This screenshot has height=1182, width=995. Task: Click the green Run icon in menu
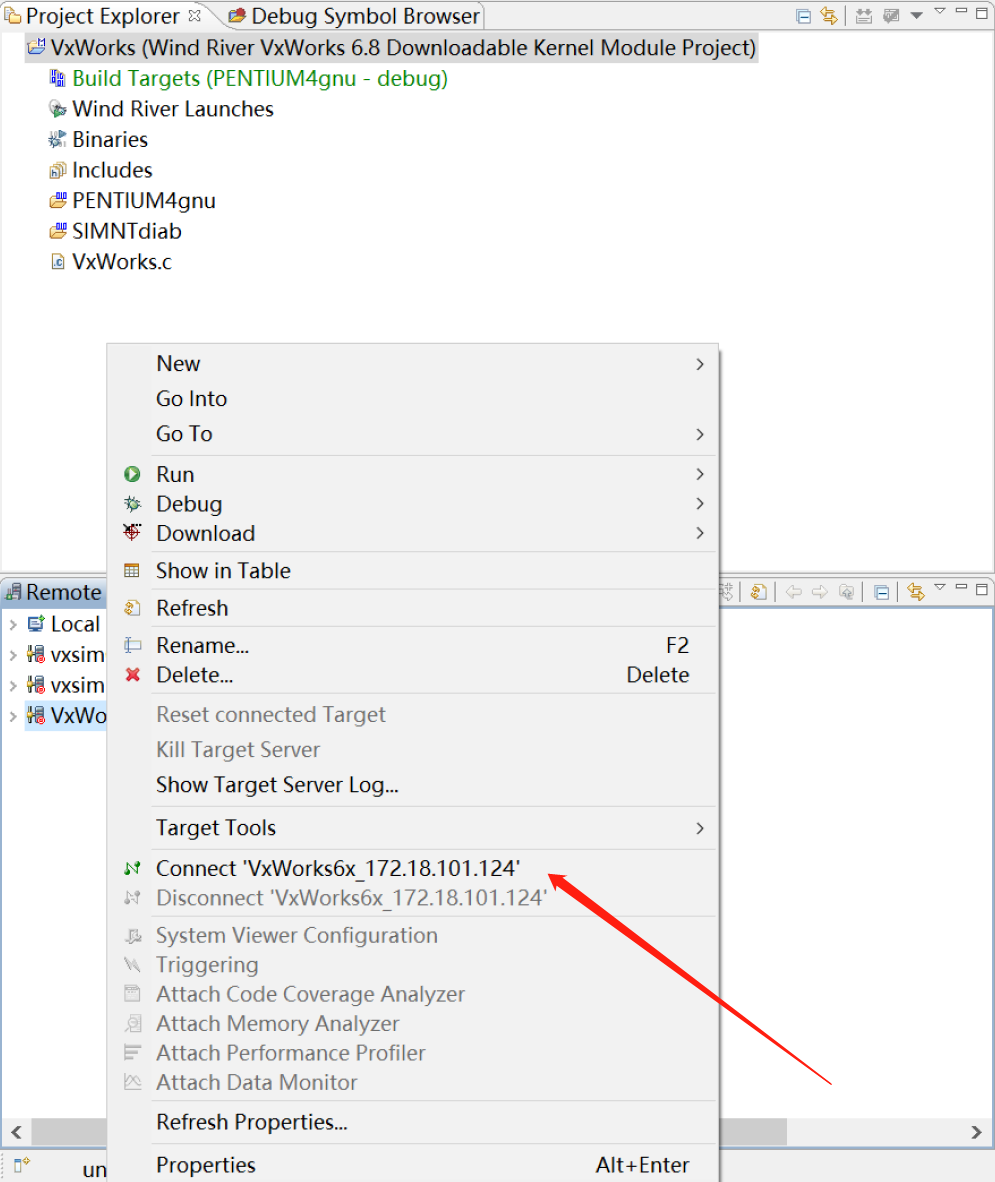click(132, 474)
